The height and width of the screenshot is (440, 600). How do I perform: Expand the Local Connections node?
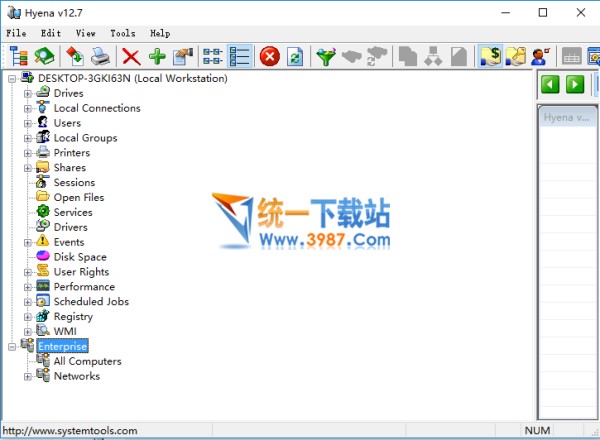click(x=28, y=109)
